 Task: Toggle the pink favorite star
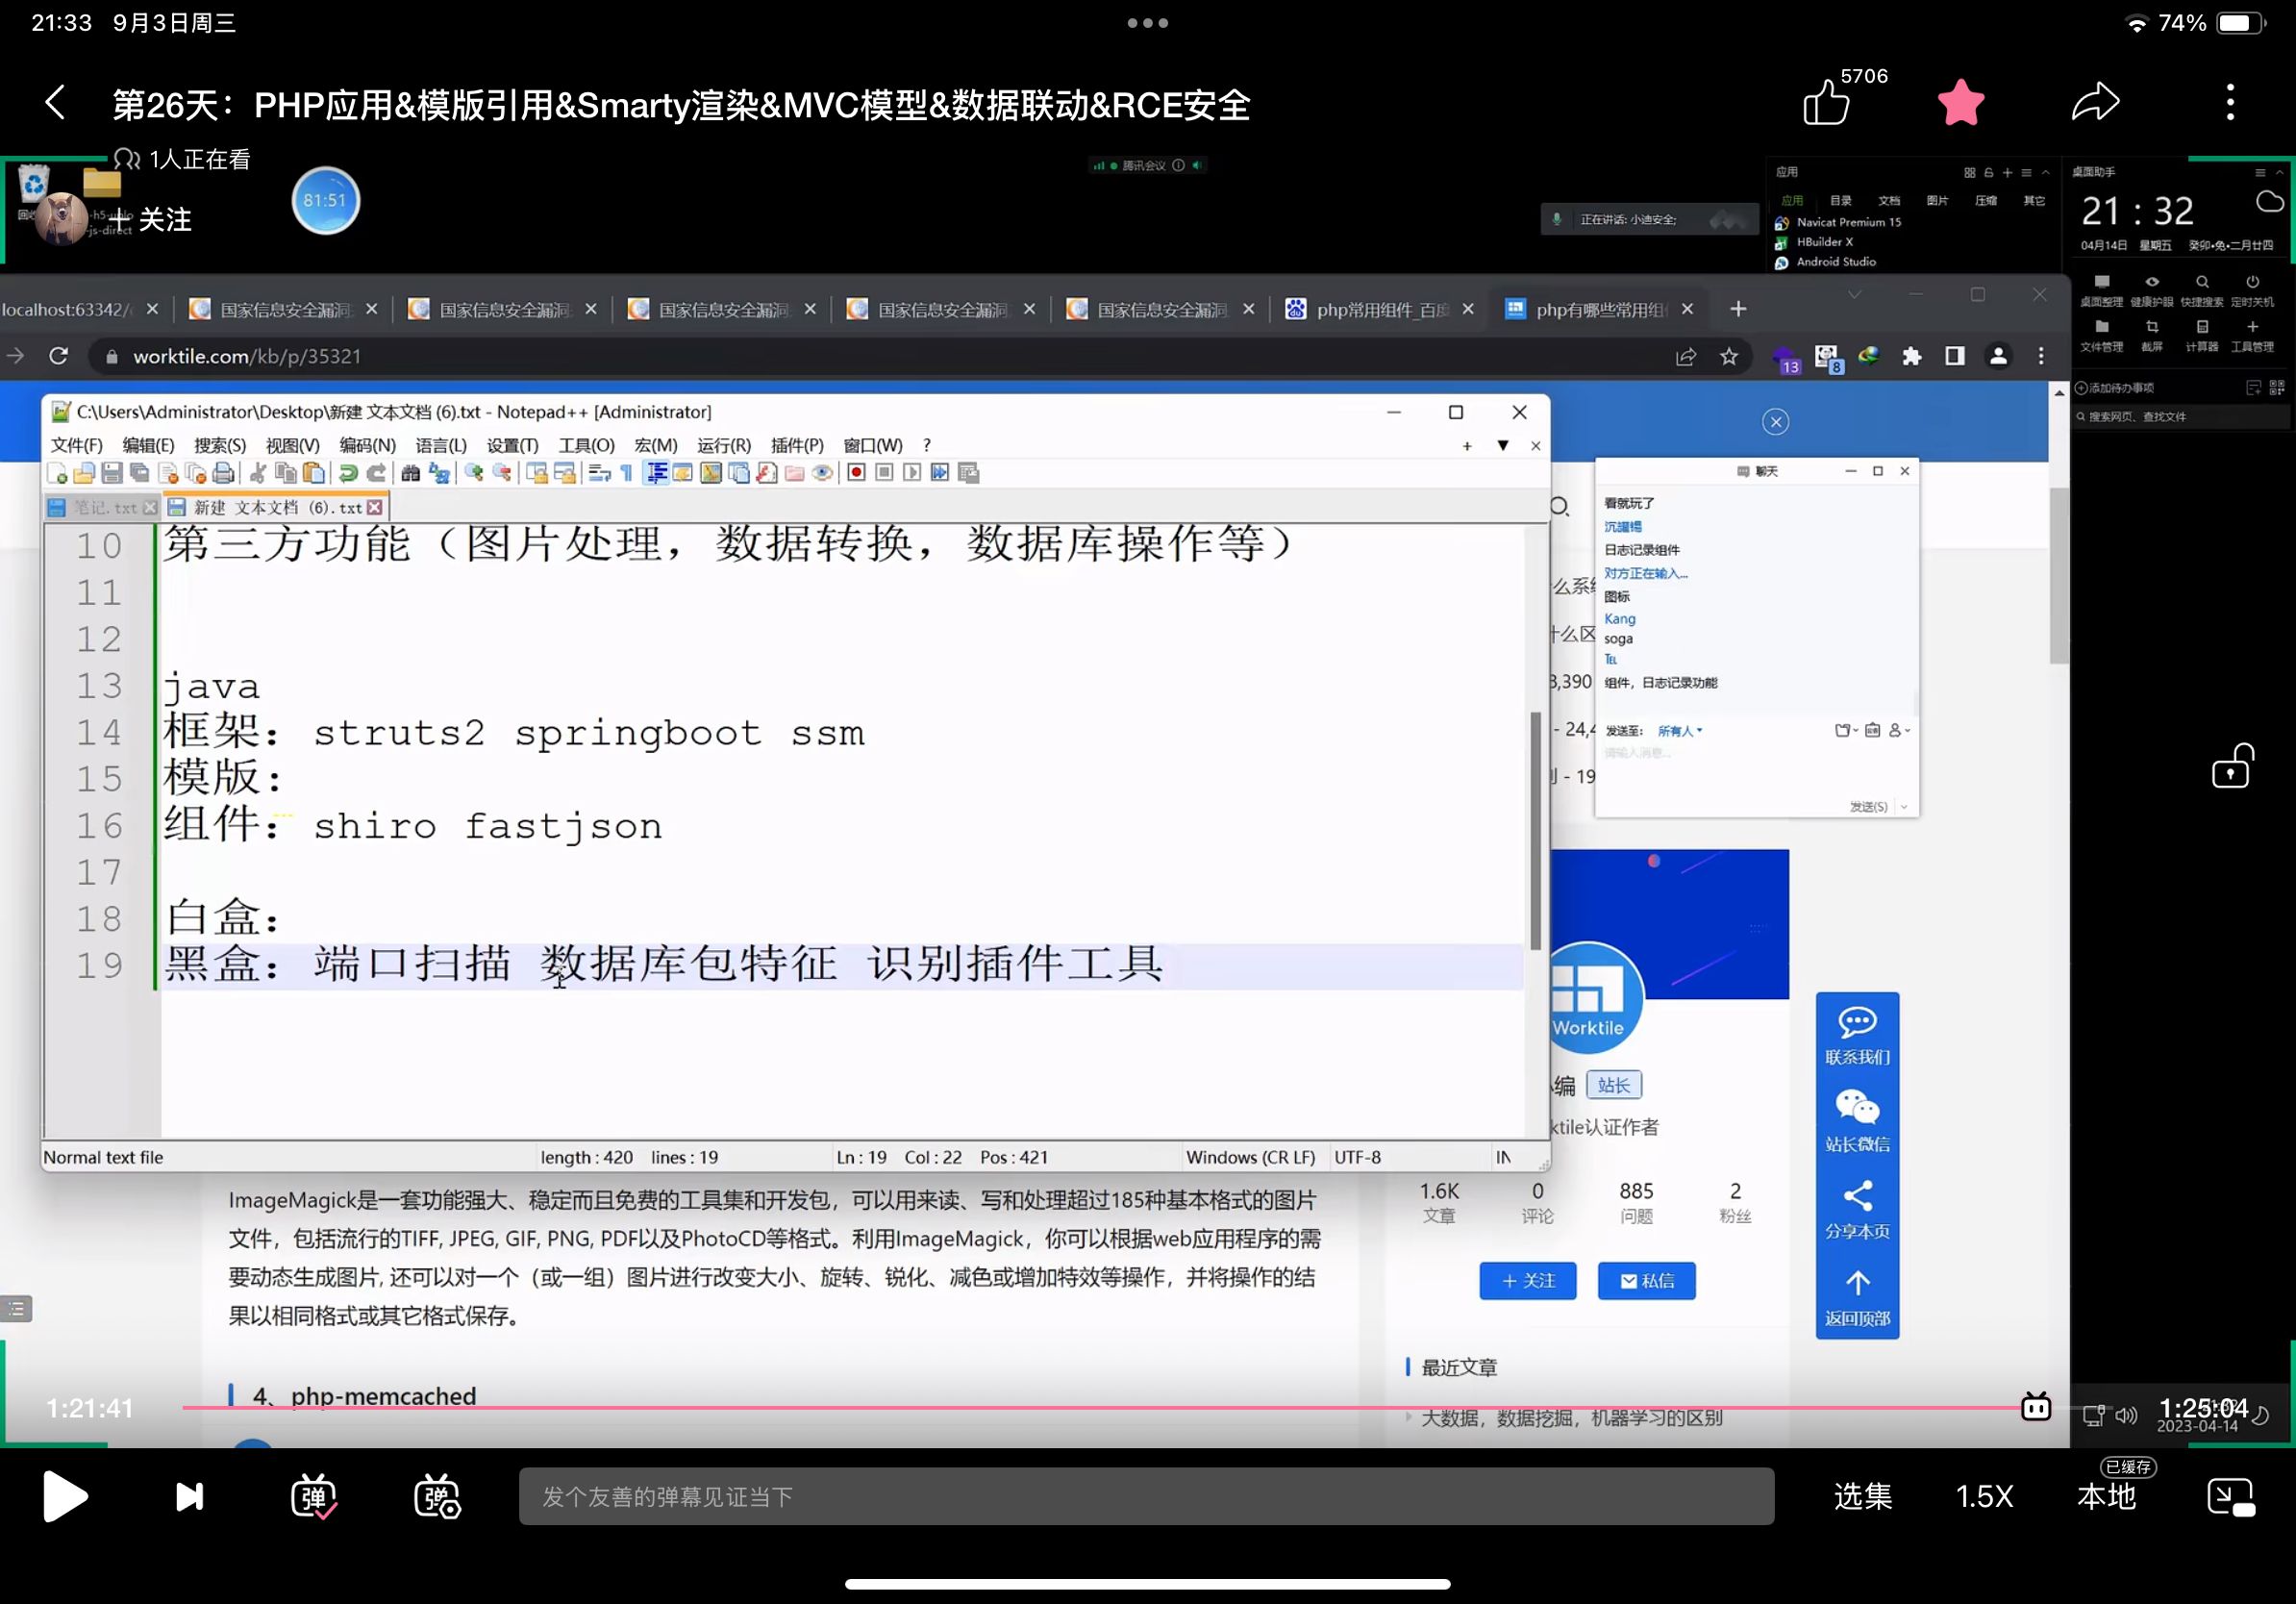tap(1960, 102)
